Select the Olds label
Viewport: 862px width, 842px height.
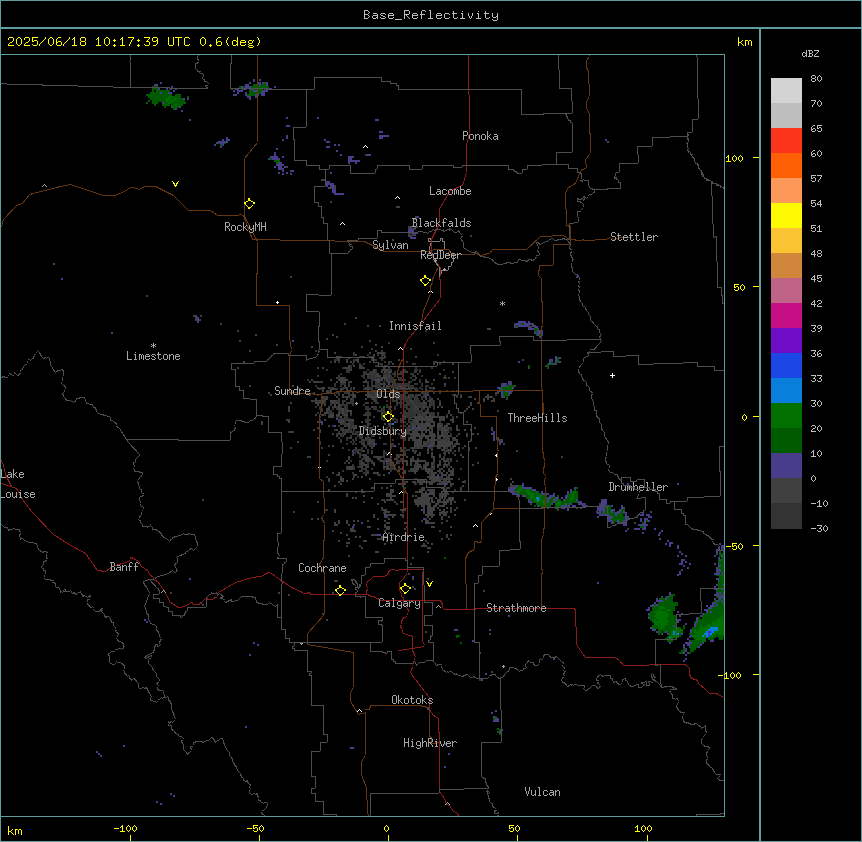coord(388,394)
